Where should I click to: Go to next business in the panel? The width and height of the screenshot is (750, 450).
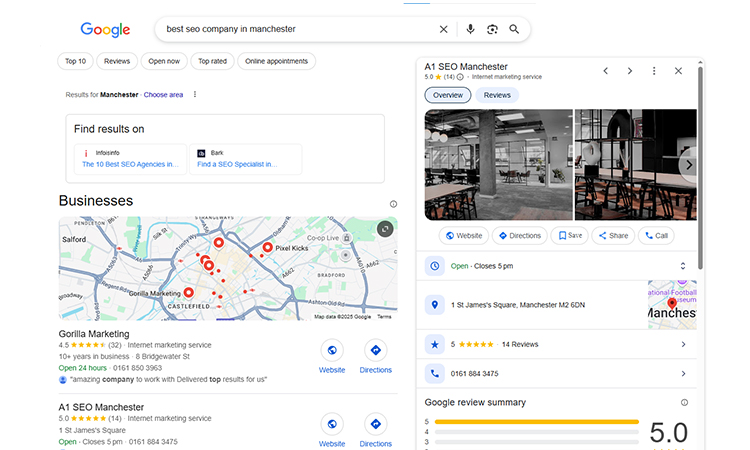[630, 71]
